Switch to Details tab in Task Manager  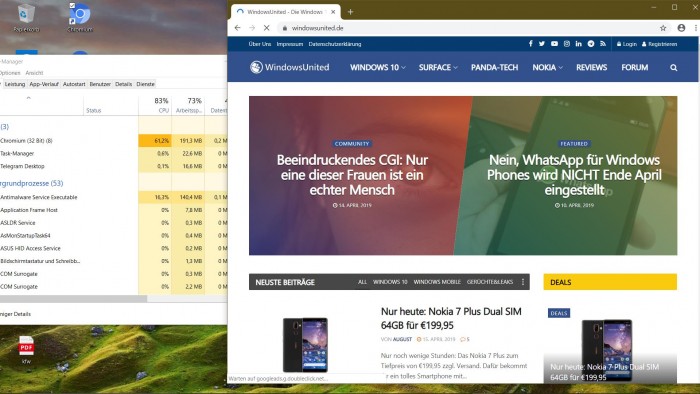click(124, 84)
